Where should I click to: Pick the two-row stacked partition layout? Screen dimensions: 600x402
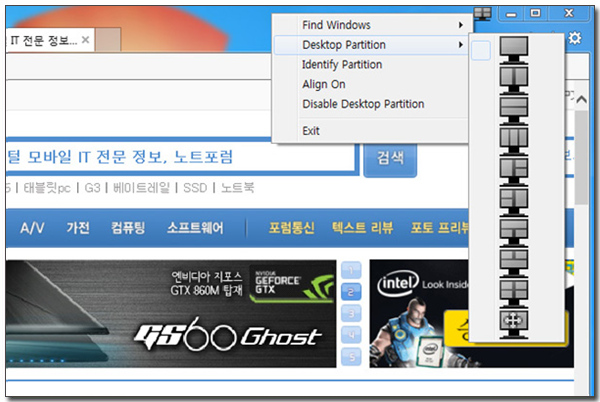click(513, 104)
